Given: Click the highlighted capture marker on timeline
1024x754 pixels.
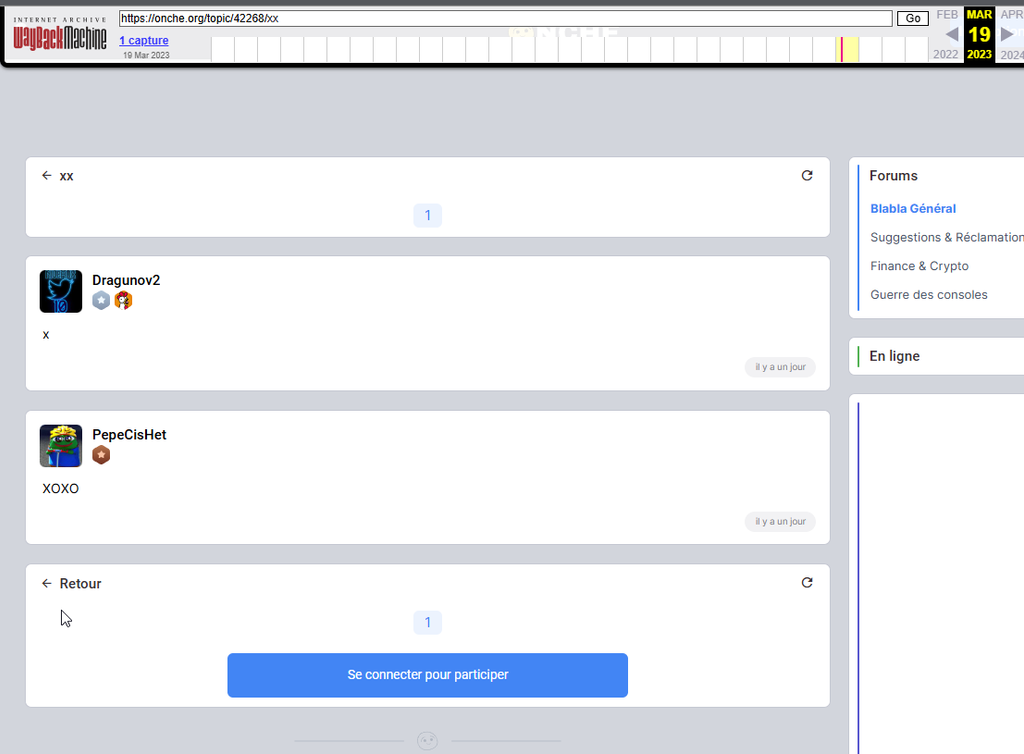Looking at the screenshot, I should [842, 50].
